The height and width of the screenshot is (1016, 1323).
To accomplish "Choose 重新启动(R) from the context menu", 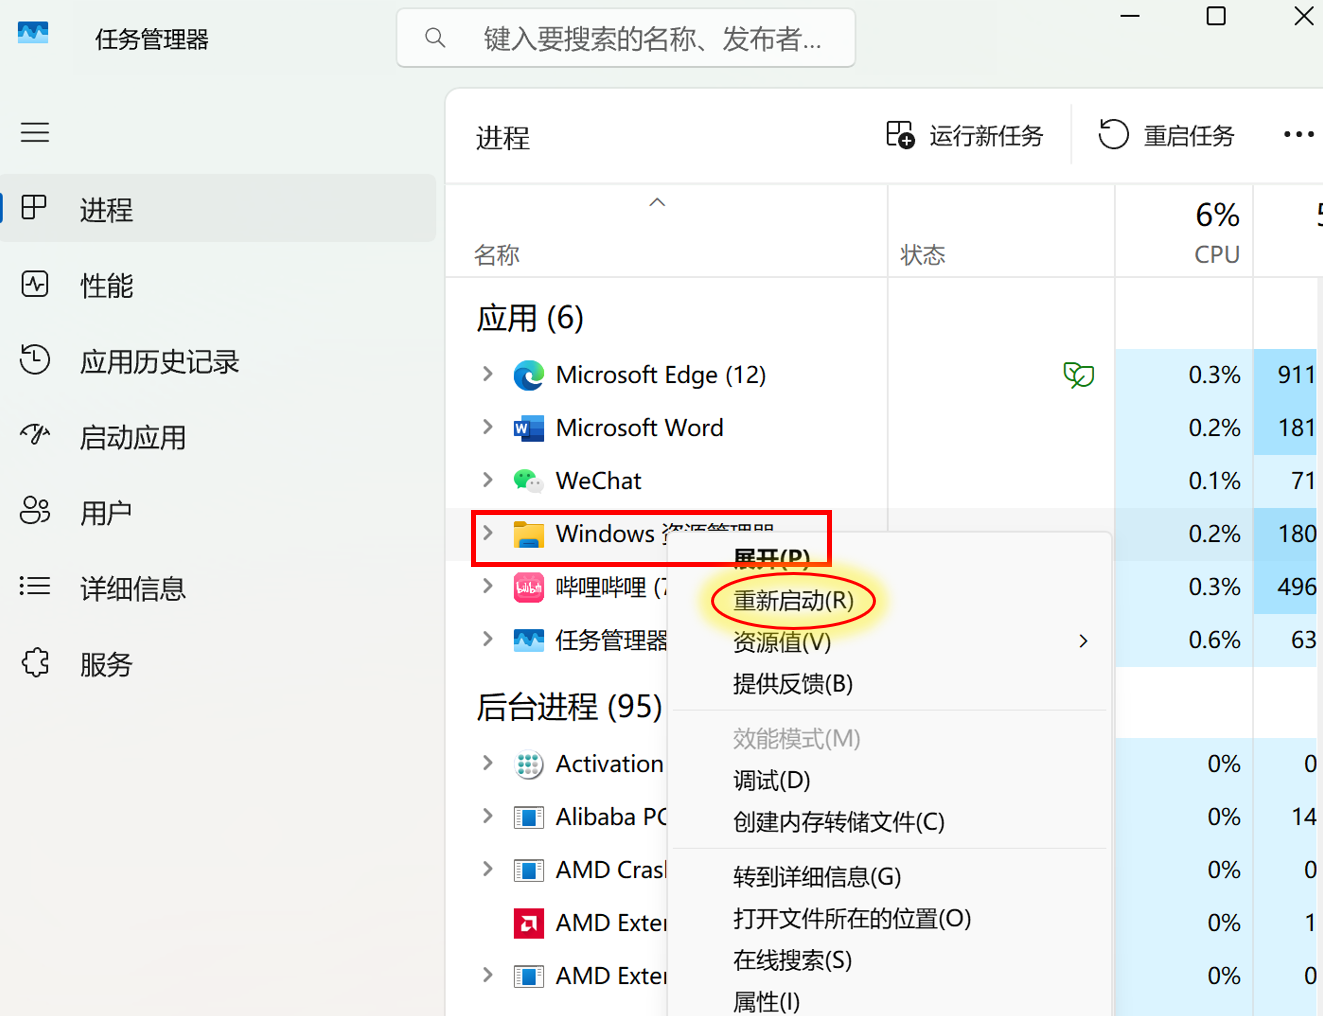I will click(x=793, y=601).
